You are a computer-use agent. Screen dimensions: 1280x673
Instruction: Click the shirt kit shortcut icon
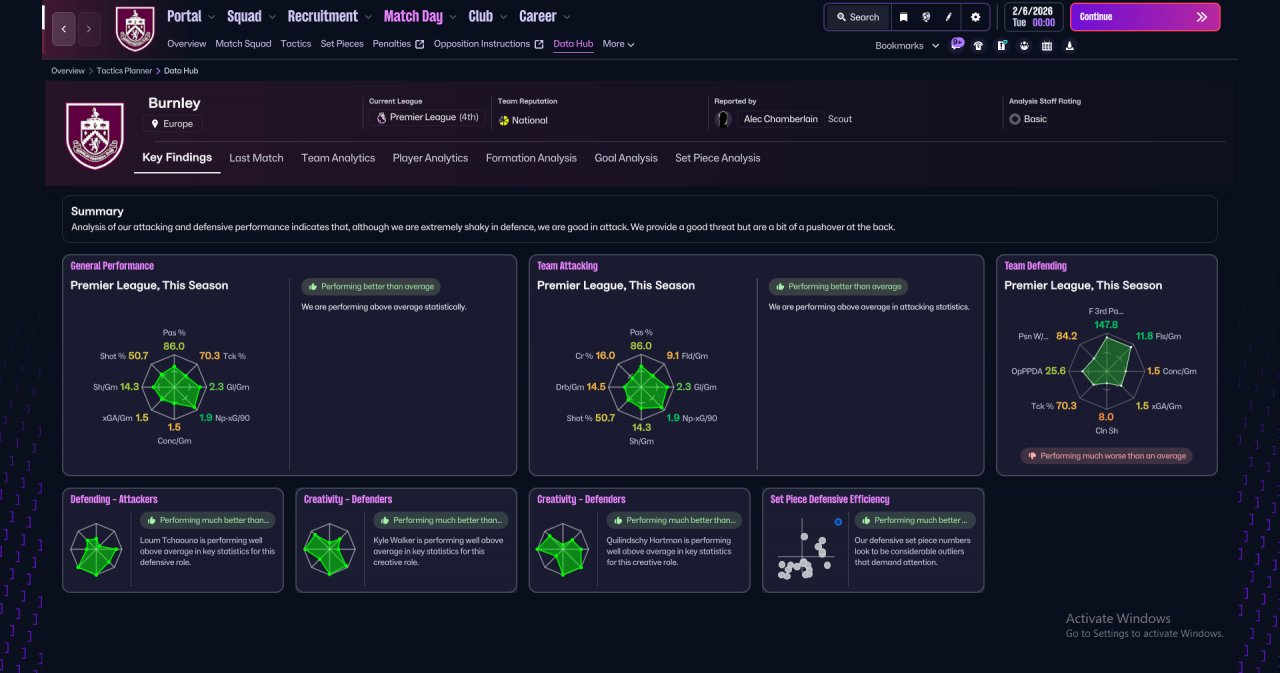978,45
